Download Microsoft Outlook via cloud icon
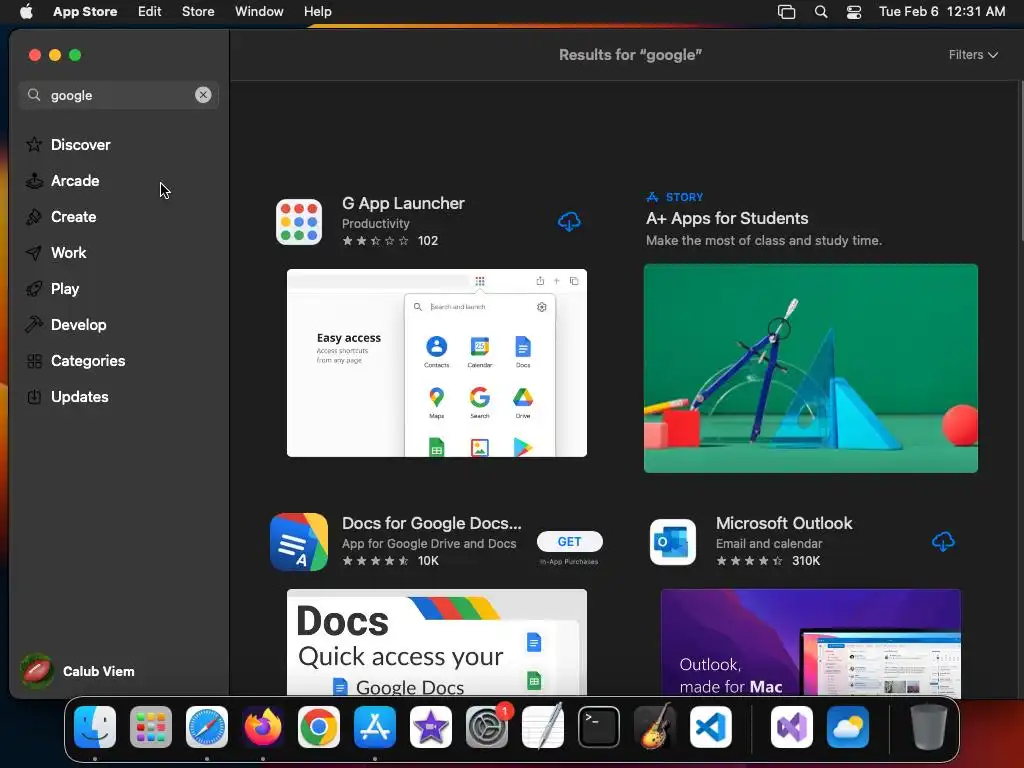 pos(943,541)
